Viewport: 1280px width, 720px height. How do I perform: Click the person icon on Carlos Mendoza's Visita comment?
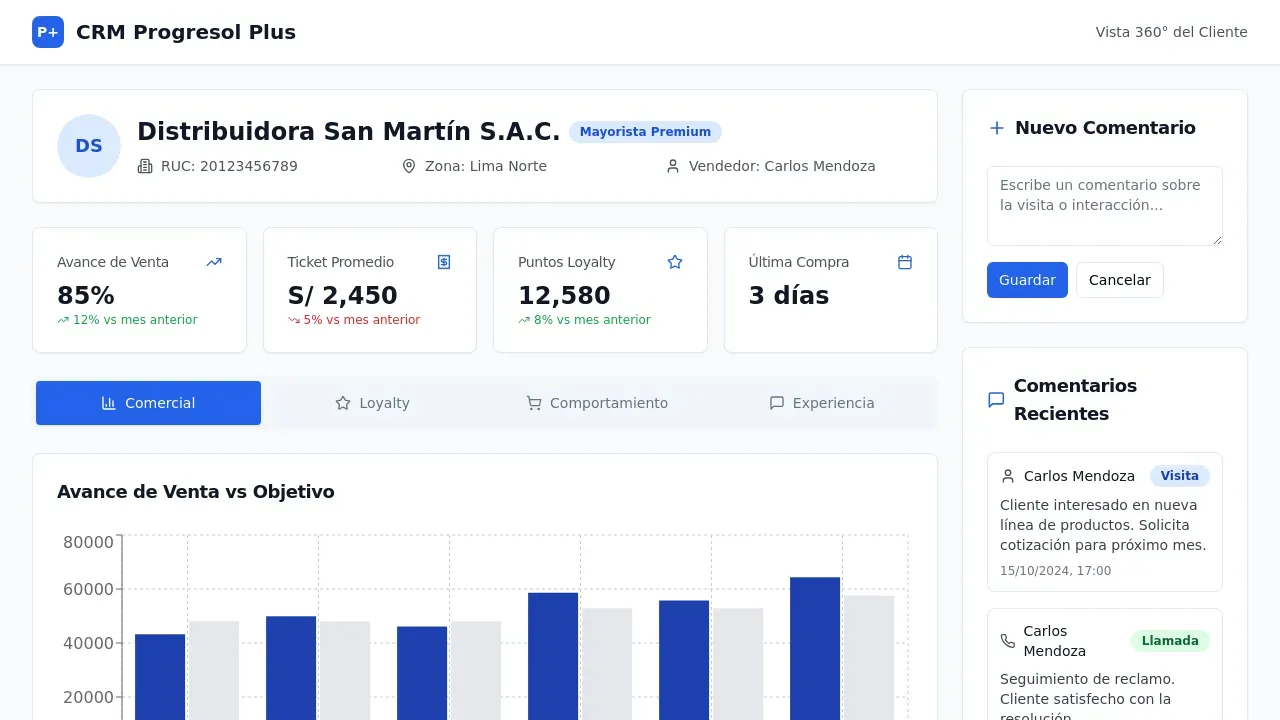pos(1008,475)
